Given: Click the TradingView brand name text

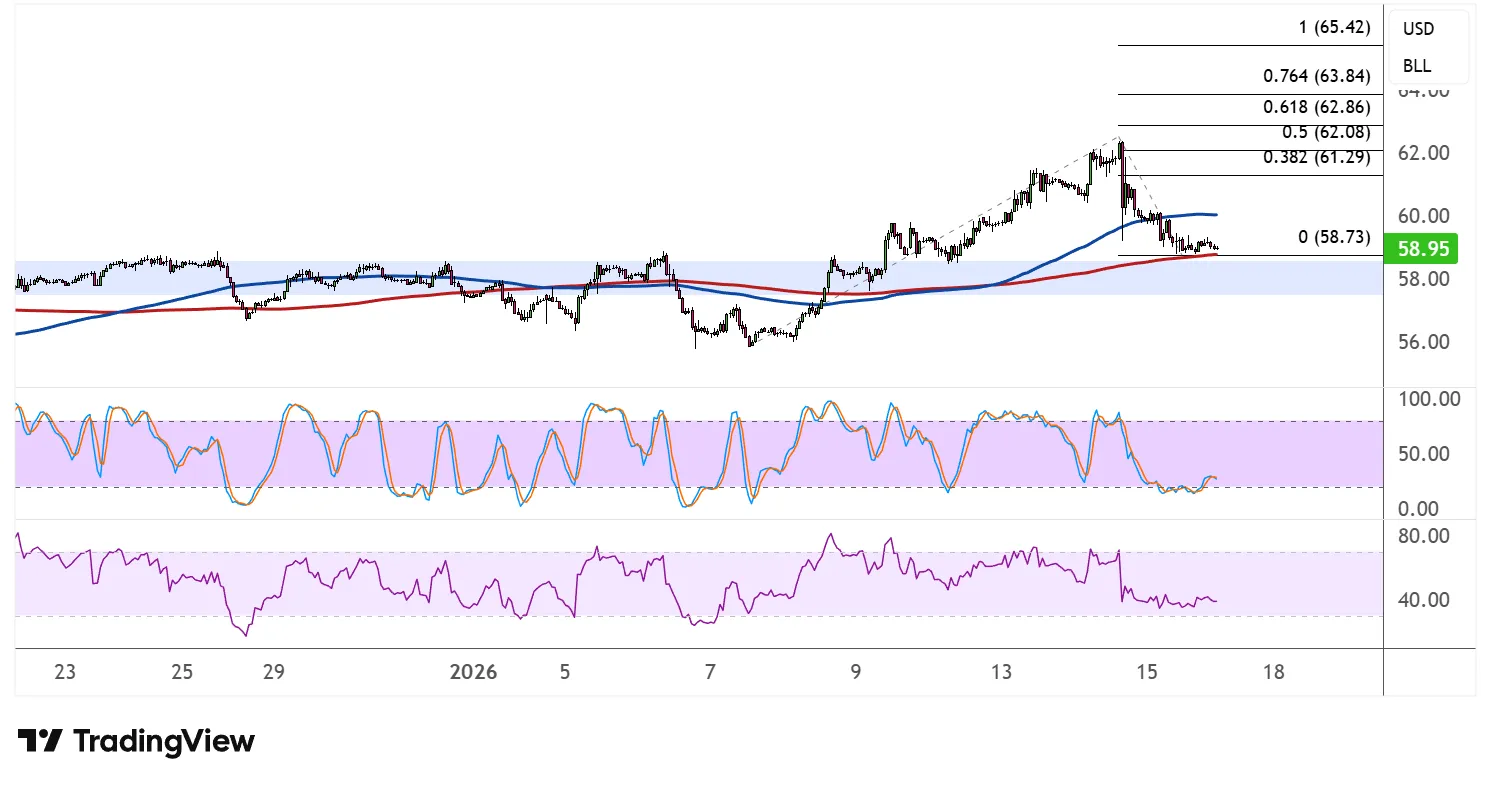Looking at the screenshot, I should [164, 741].
